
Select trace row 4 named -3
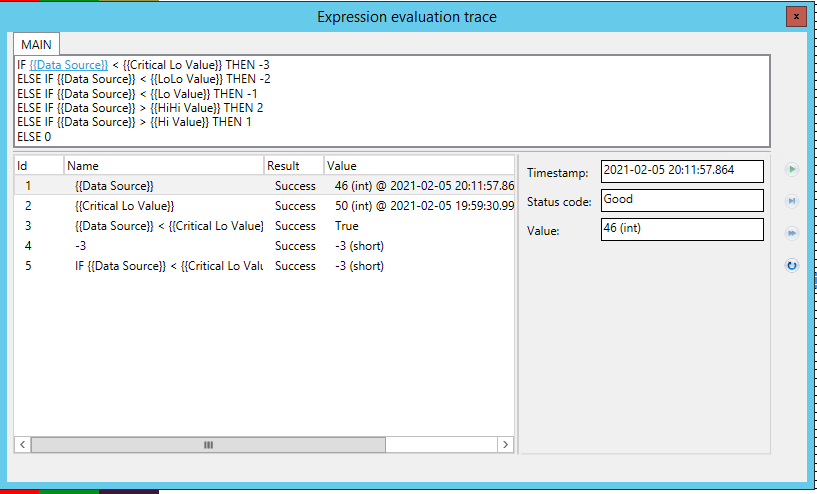(80, 246)
